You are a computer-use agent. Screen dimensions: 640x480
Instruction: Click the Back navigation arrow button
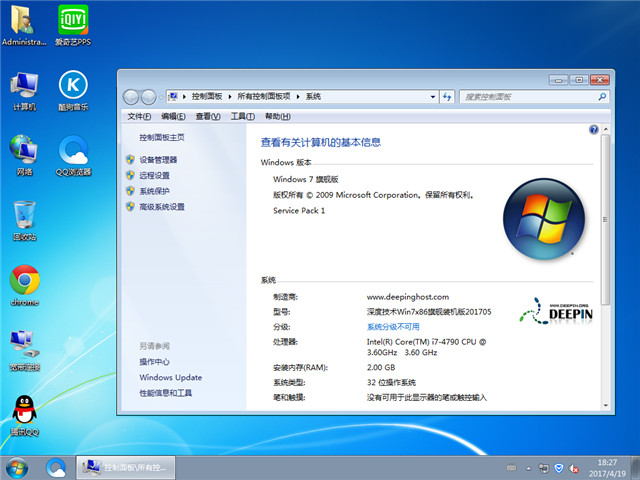coord(131,97)
